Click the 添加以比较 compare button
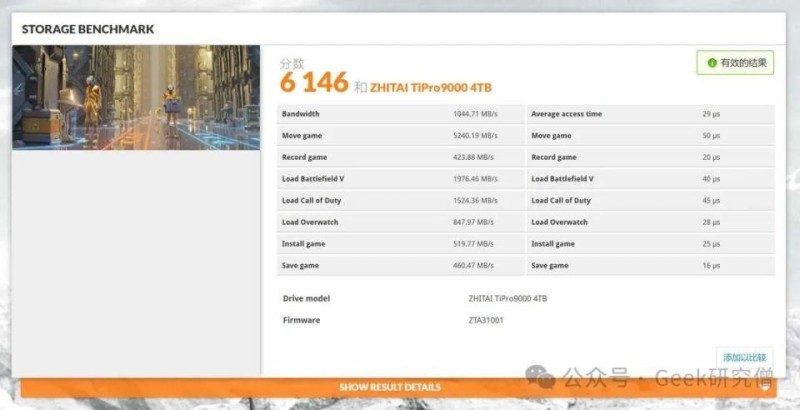Viewport: 800px width, 410px height. tap(744, 357)
